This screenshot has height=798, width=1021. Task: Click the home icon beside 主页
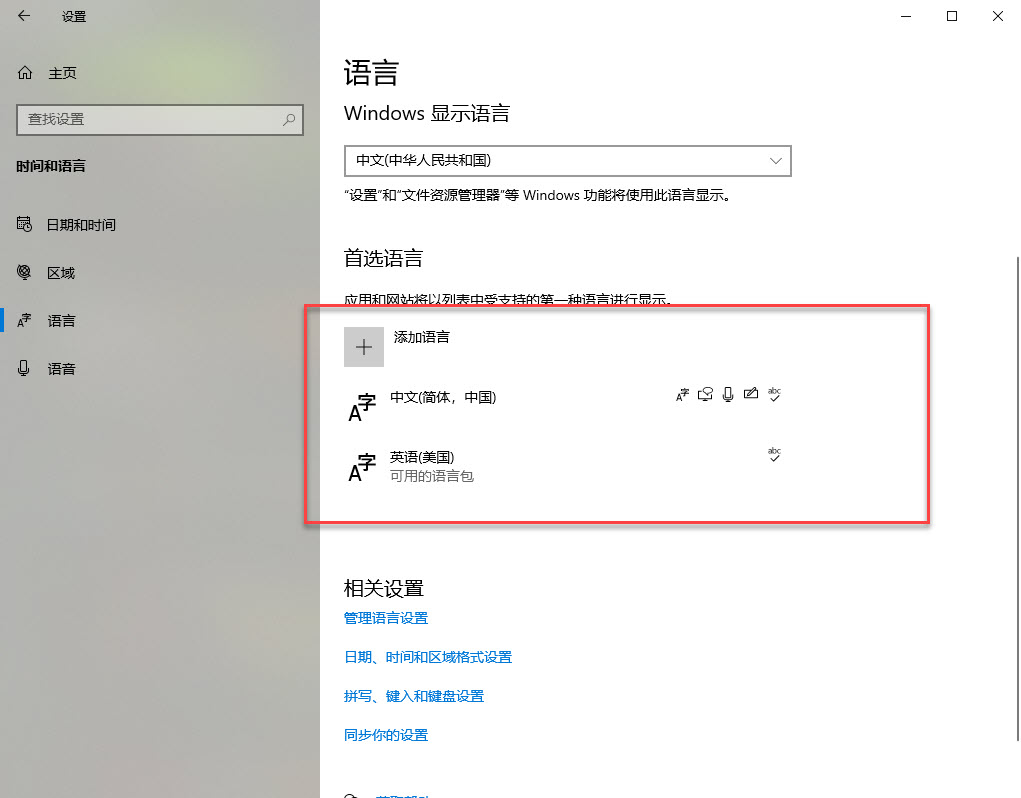pyautogui.click(x=25, y=73)
